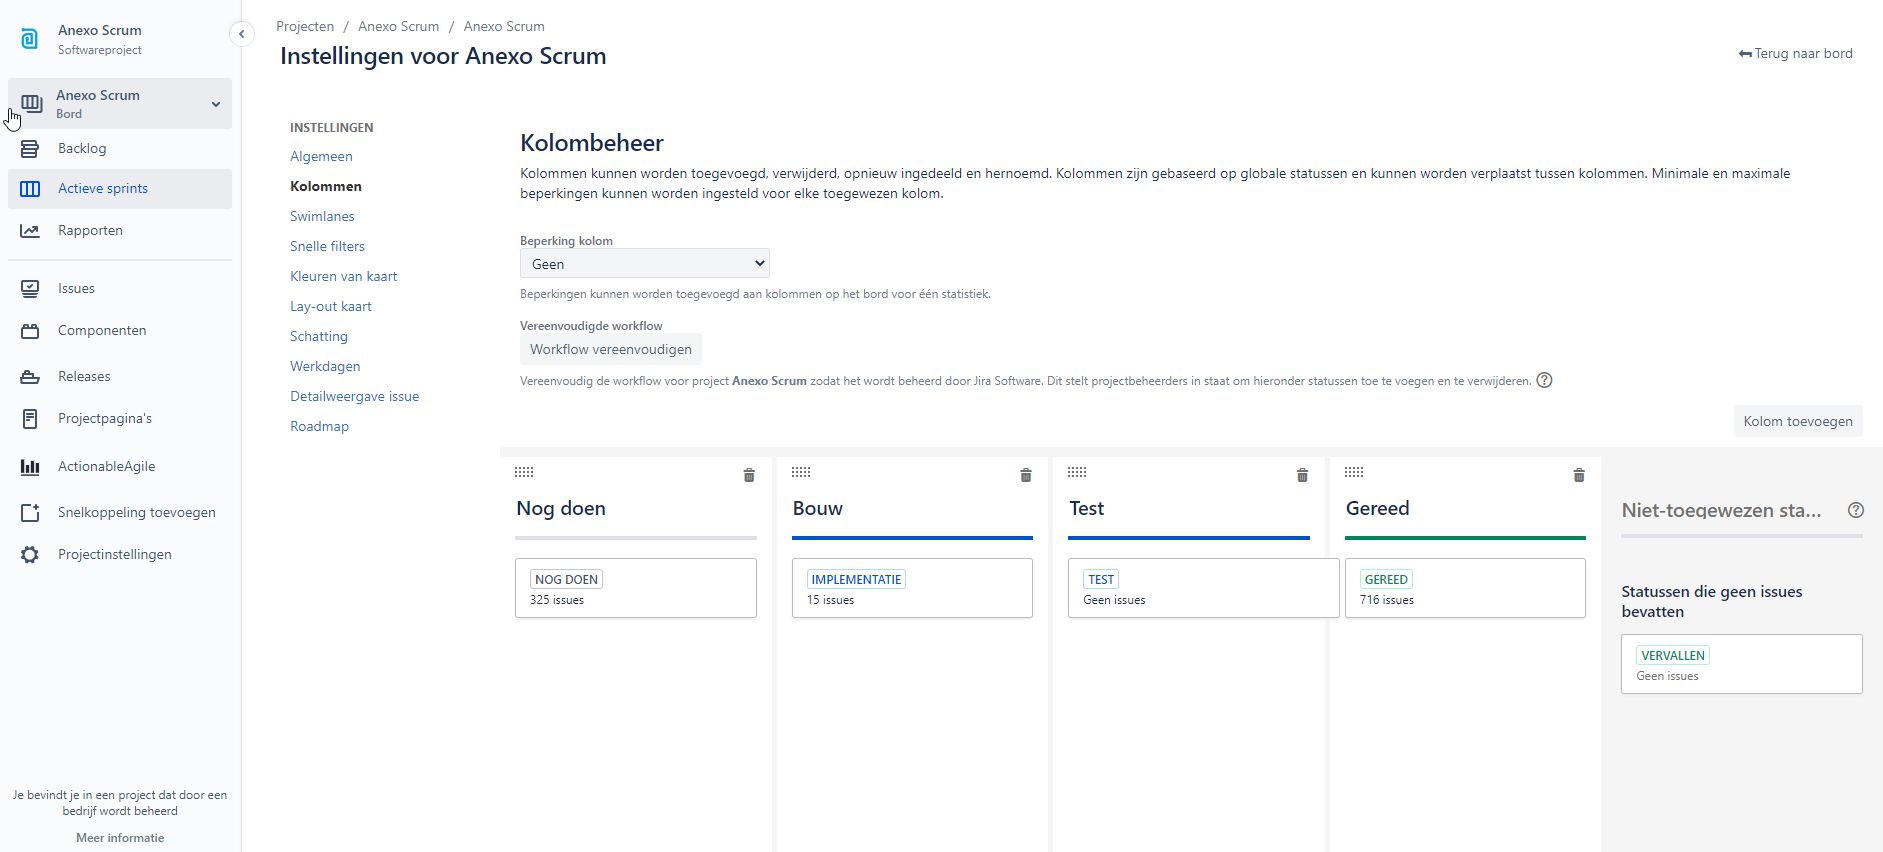Open help icon next to Niet-toegewezen statussen
This screenshot has height=852, width=1883.
1856,510
